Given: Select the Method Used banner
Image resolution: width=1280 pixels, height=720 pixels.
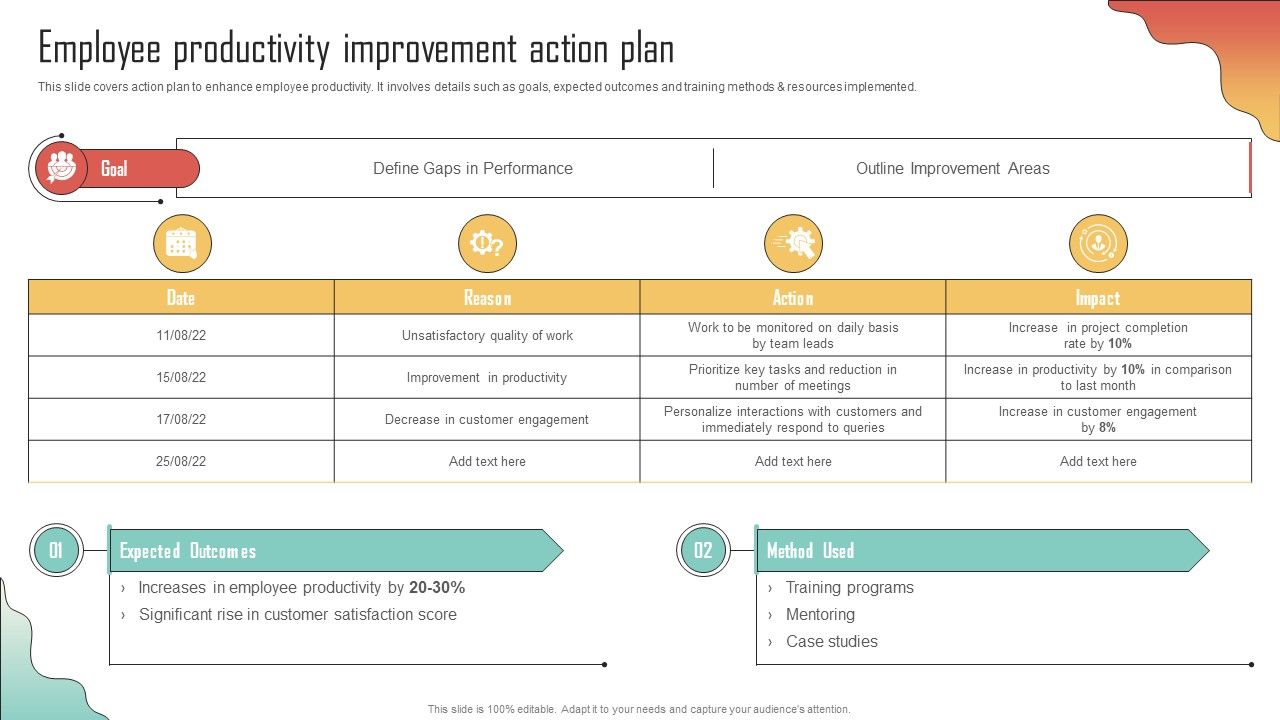Looking at the screenshot, I should (x=982, y=551).
